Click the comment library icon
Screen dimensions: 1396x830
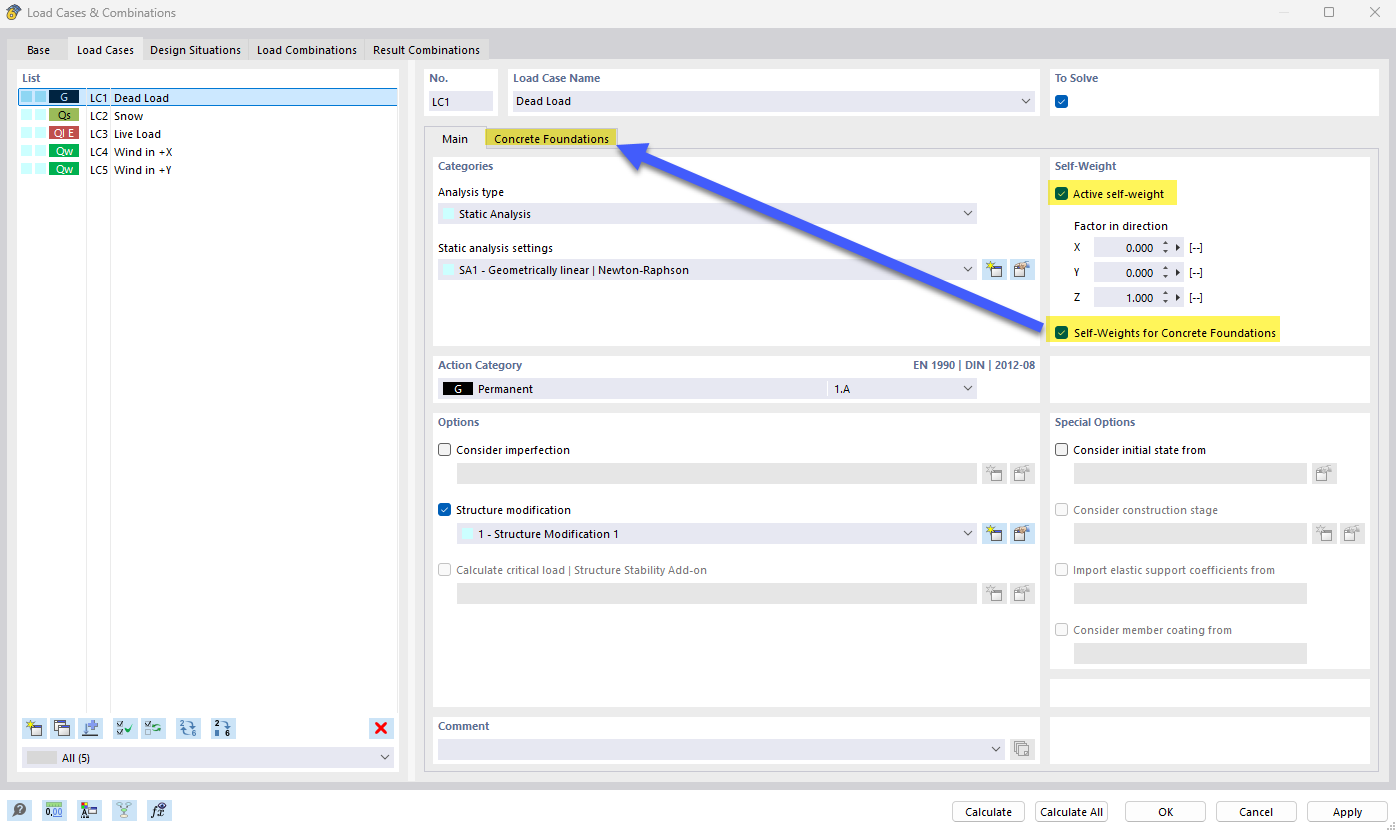[x=1021, y=748]
